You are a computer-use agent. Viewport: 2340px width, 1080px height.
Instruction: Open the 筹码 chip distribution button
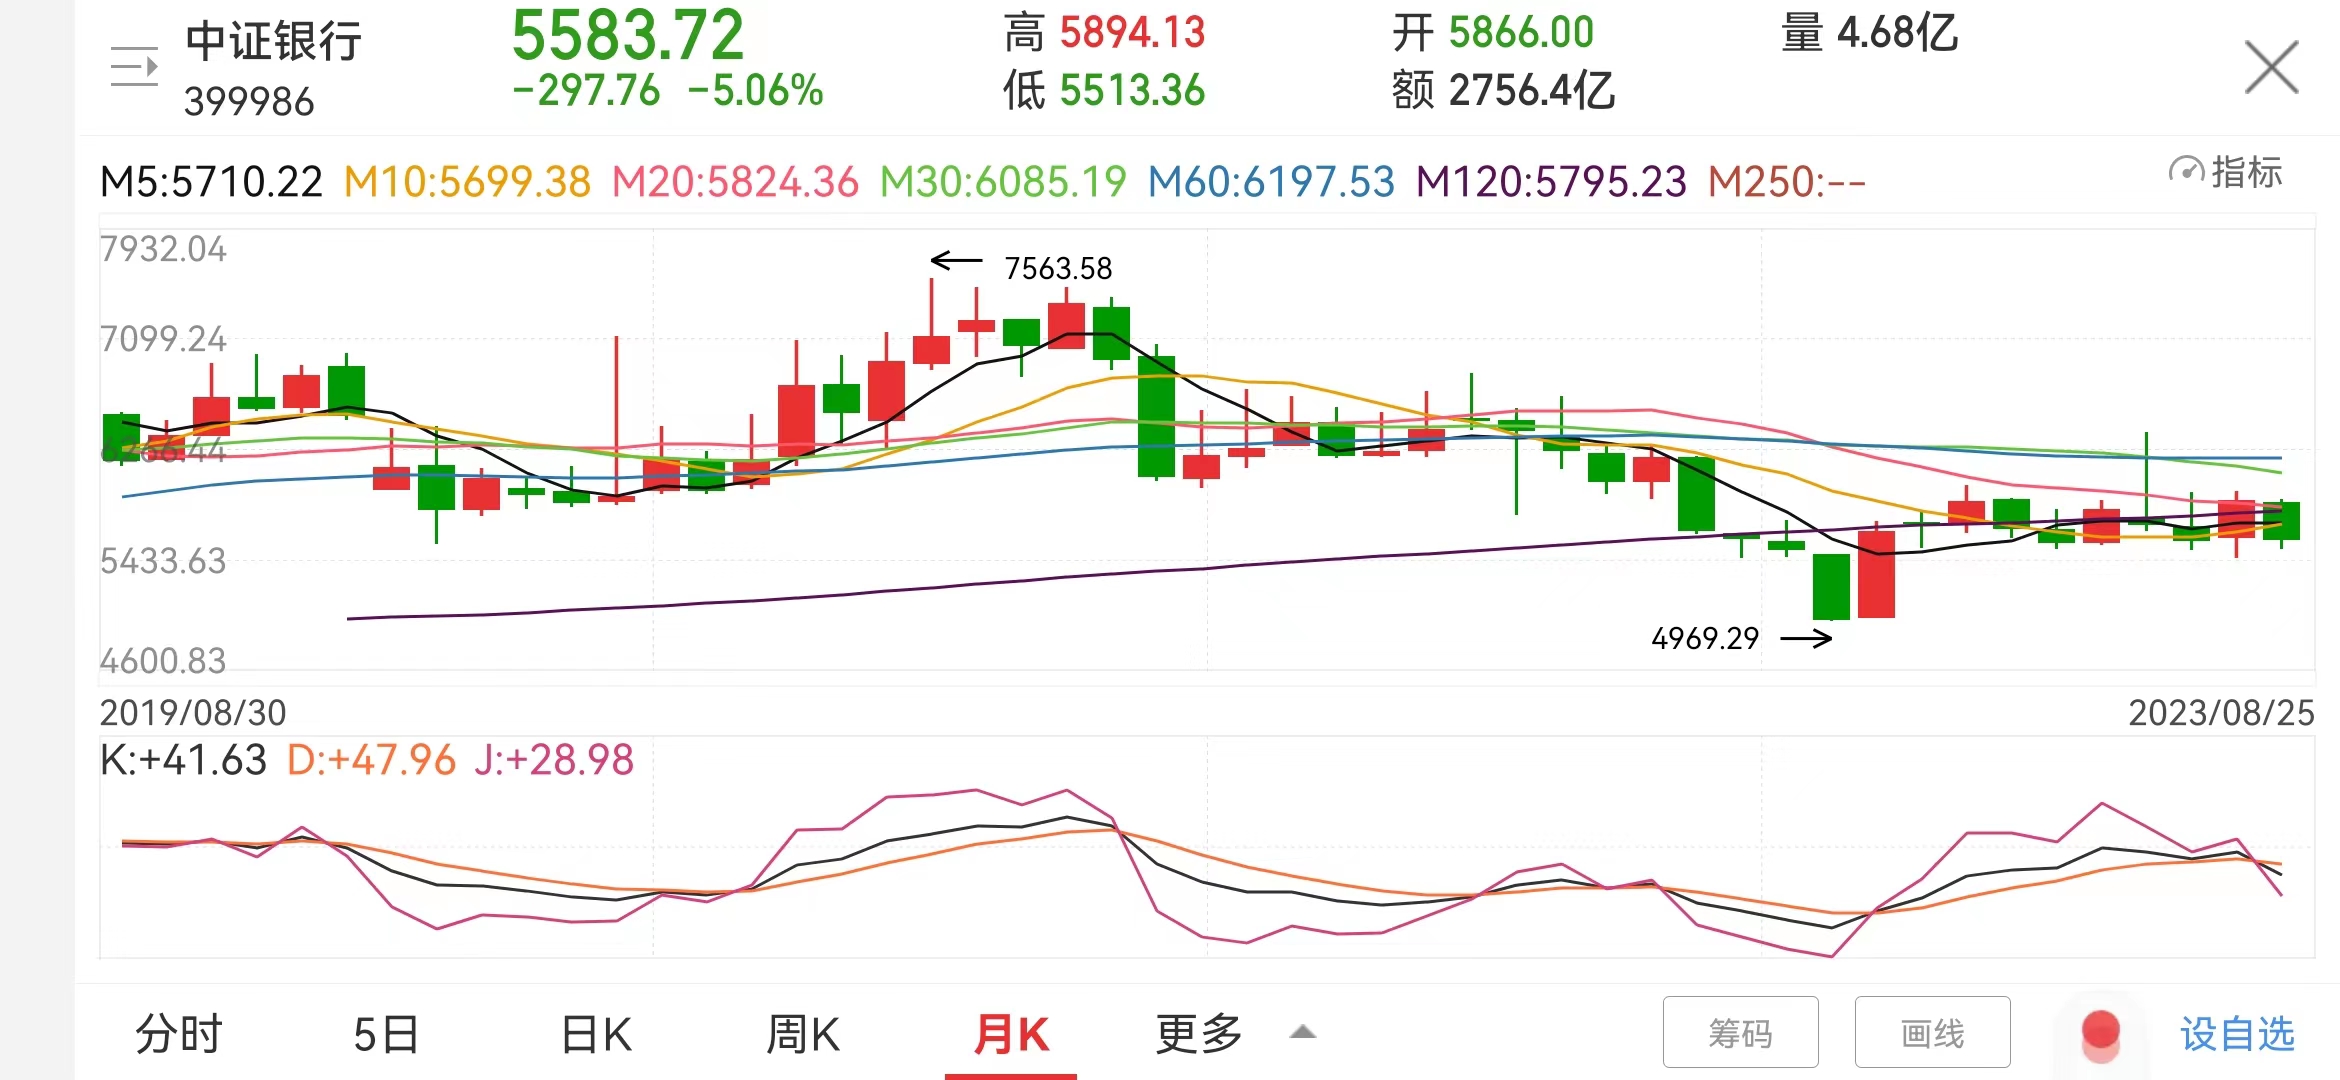(1741, 1032)
